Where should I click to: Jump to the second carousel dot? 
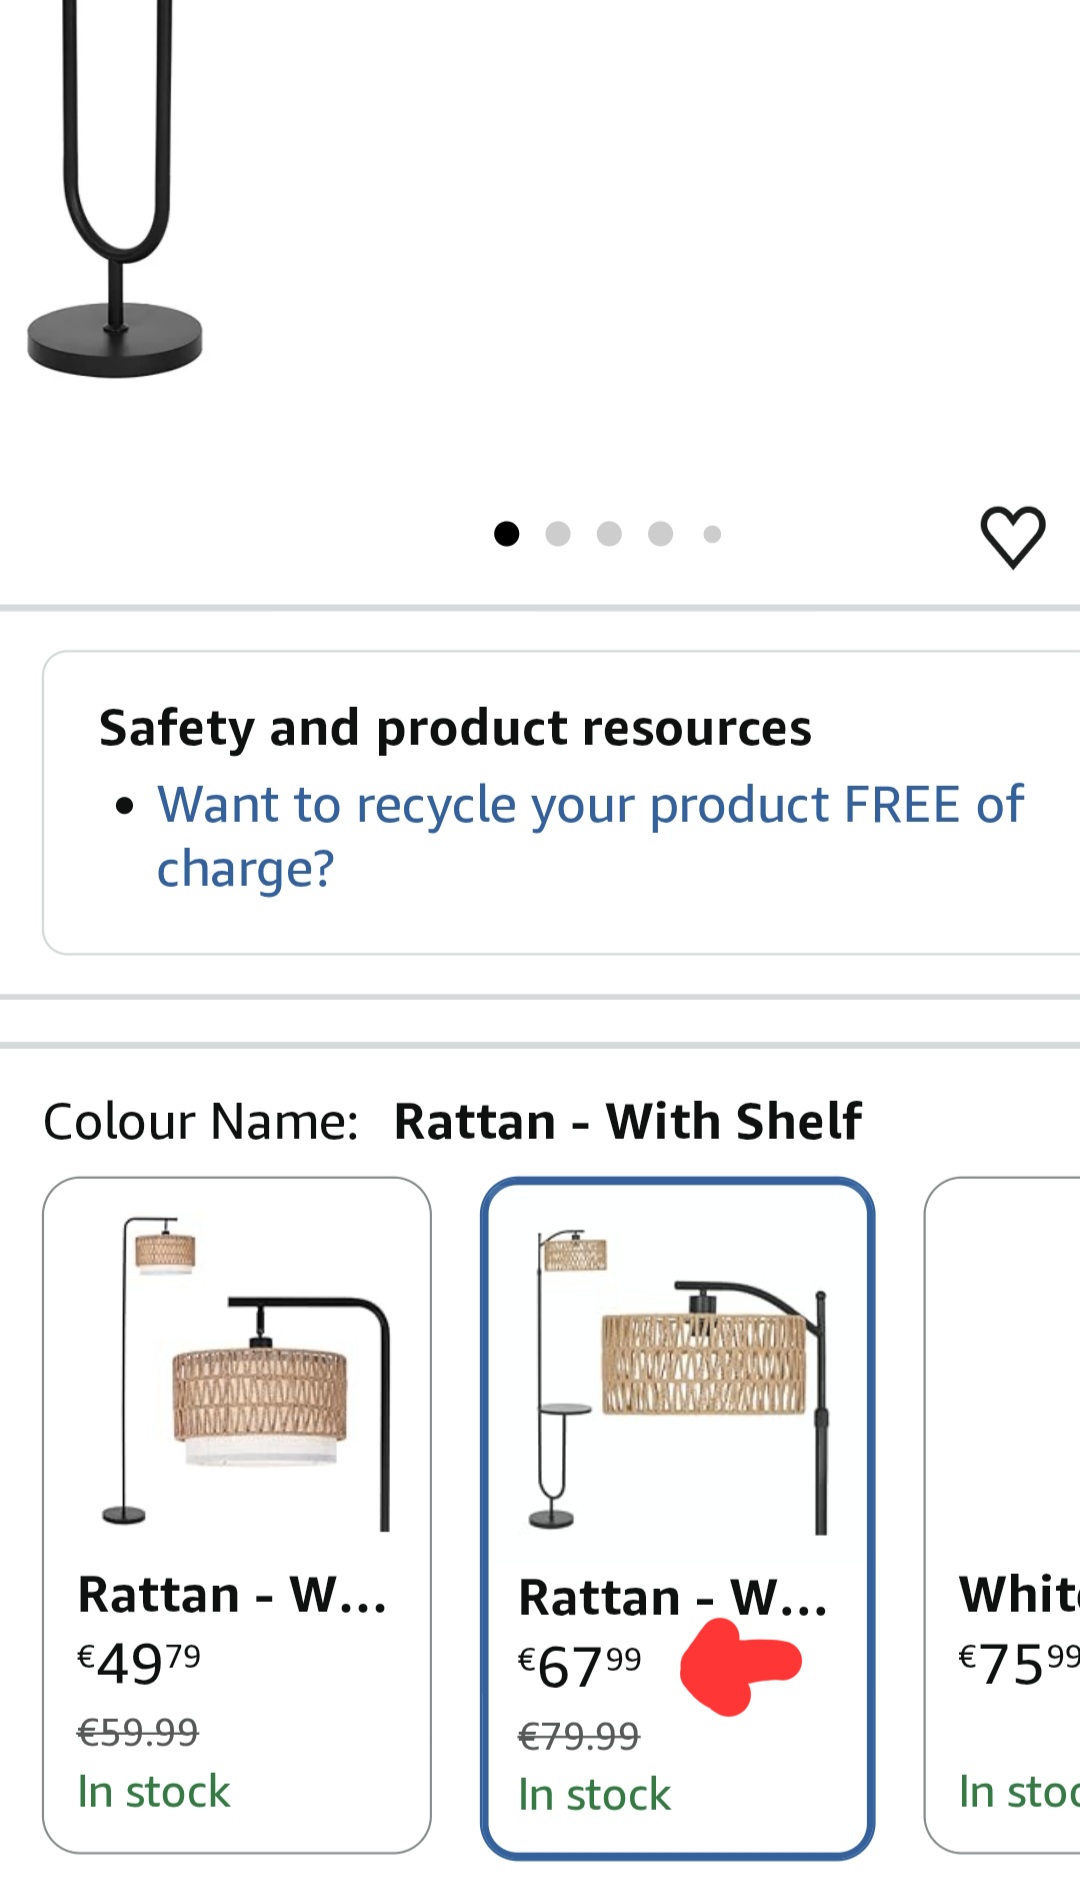pos(558,534)
